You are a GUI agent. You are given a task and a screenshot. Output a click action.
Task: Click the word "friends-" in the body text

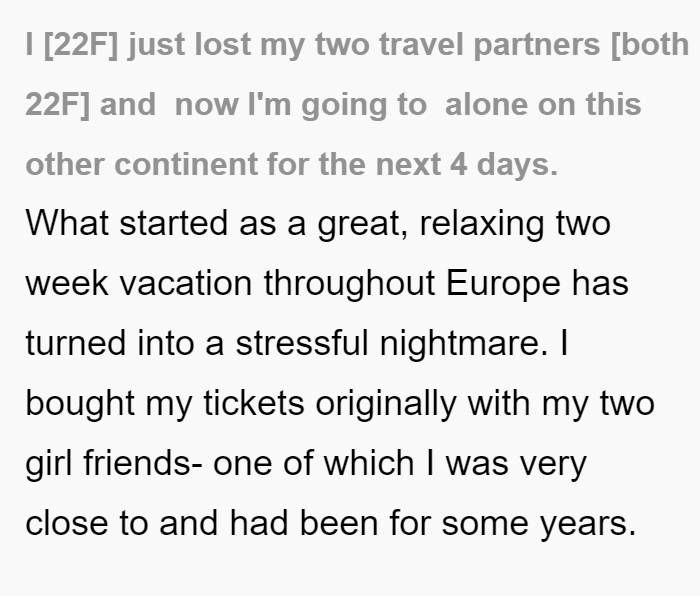pyautogui.click(x=143, y=463)
